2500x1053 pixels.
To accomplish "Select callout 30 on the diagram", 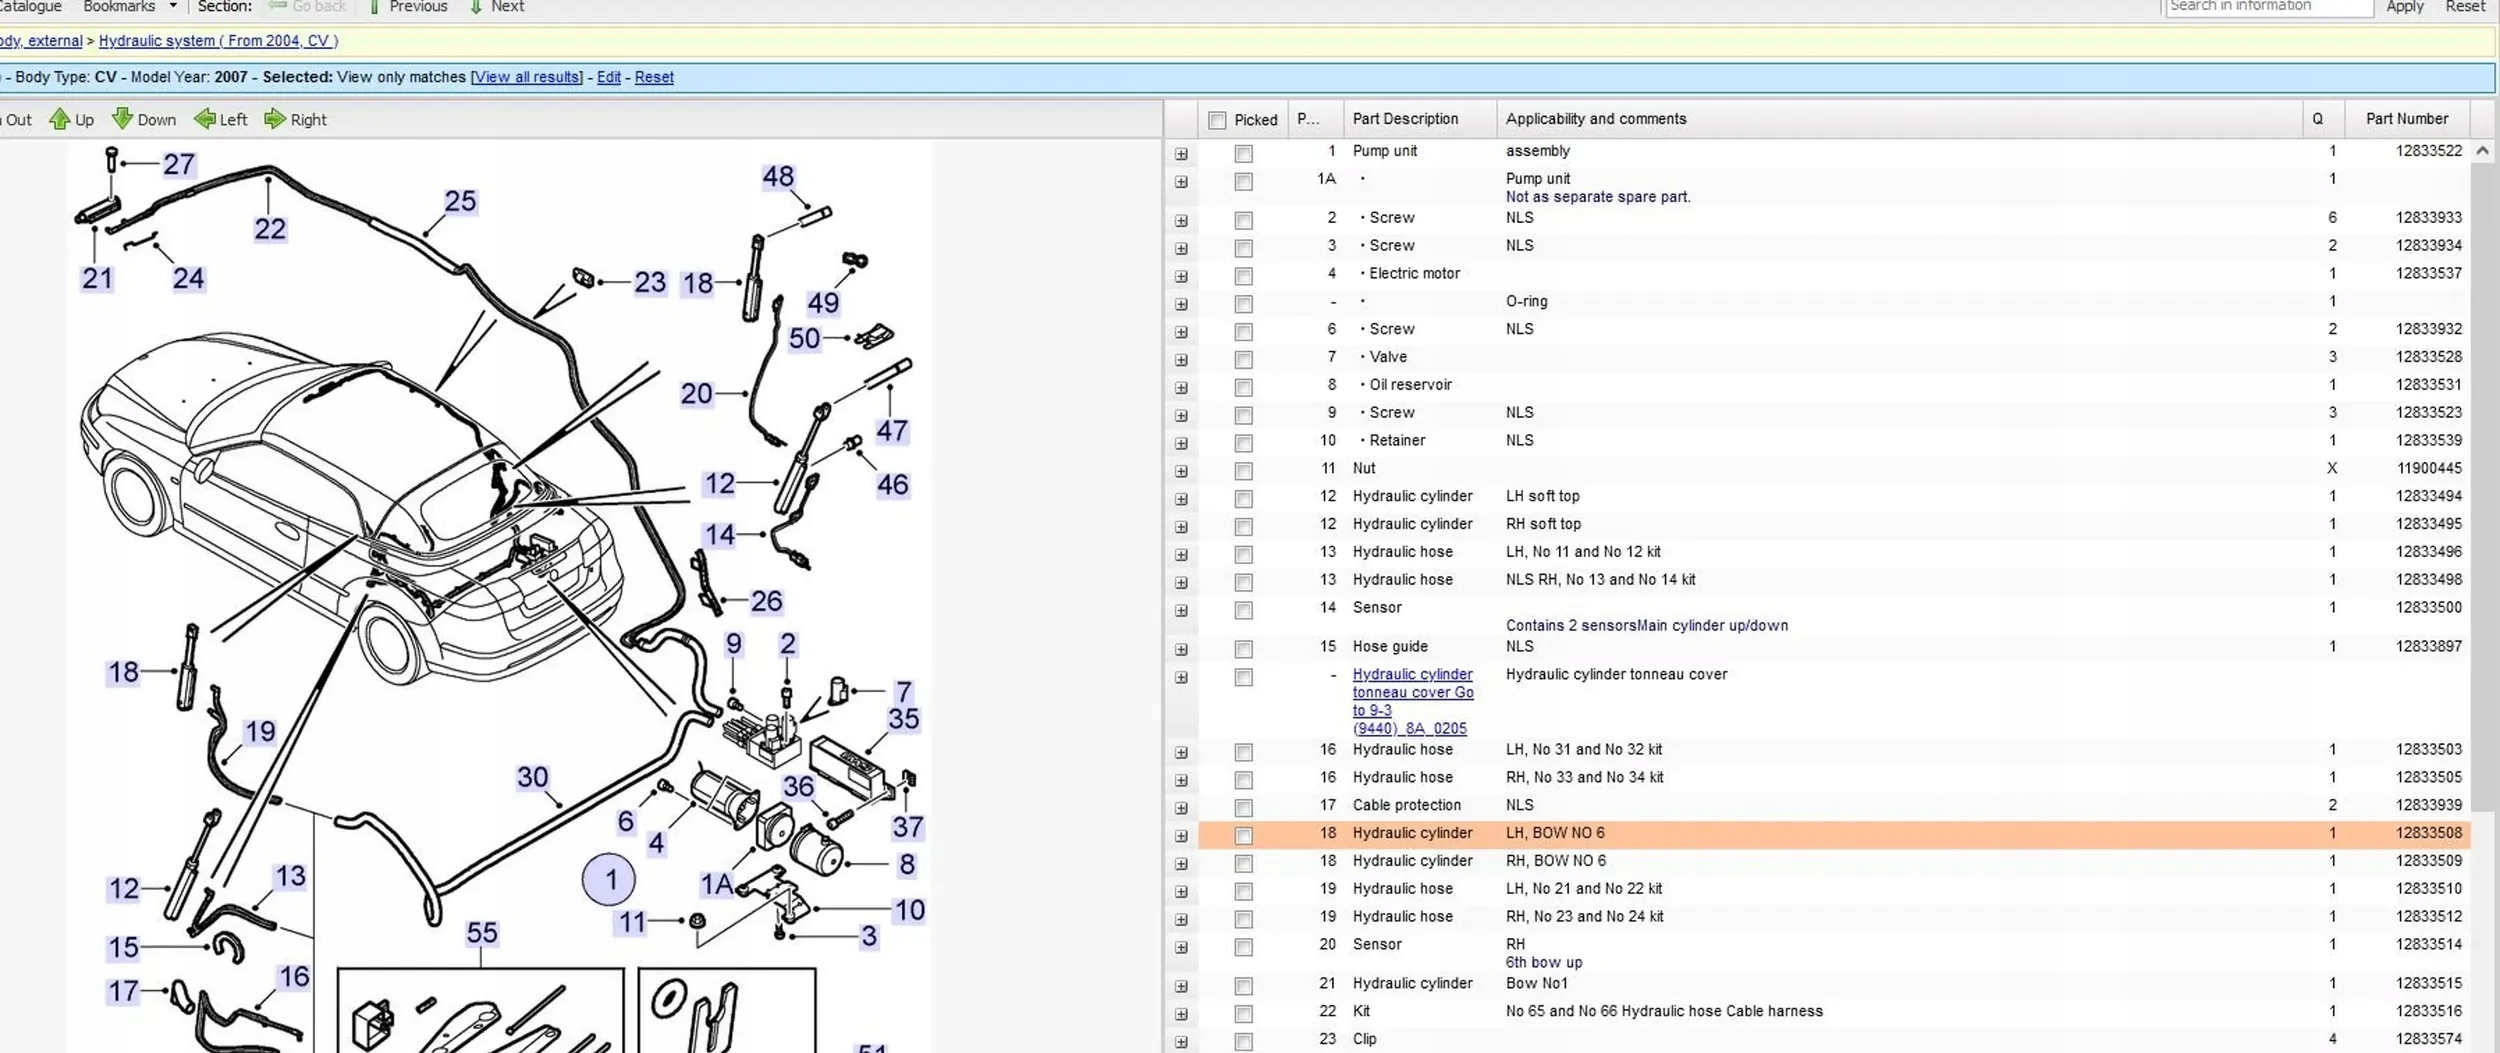I will click(532, 777).
